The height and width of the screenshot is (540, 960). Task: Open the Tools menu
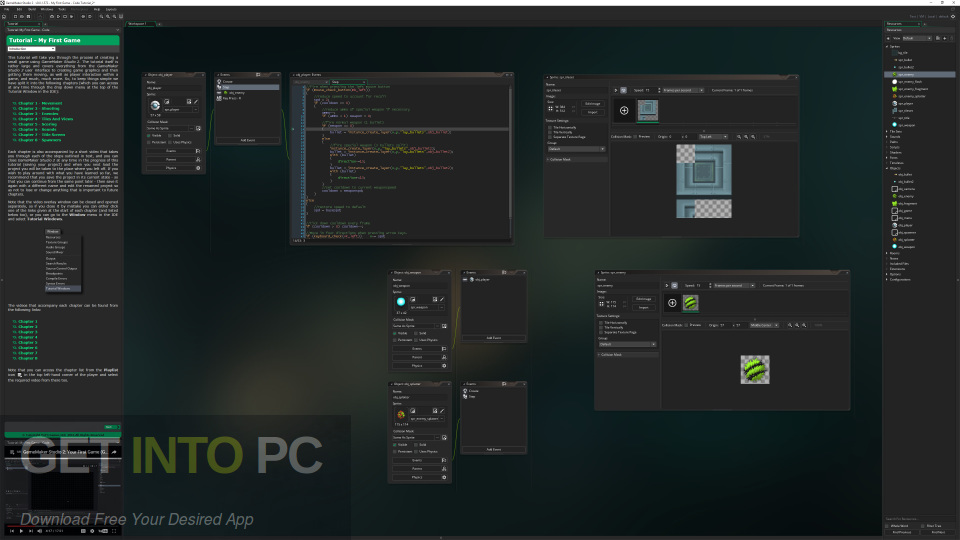pyautogui.click(x=62, y=9)
